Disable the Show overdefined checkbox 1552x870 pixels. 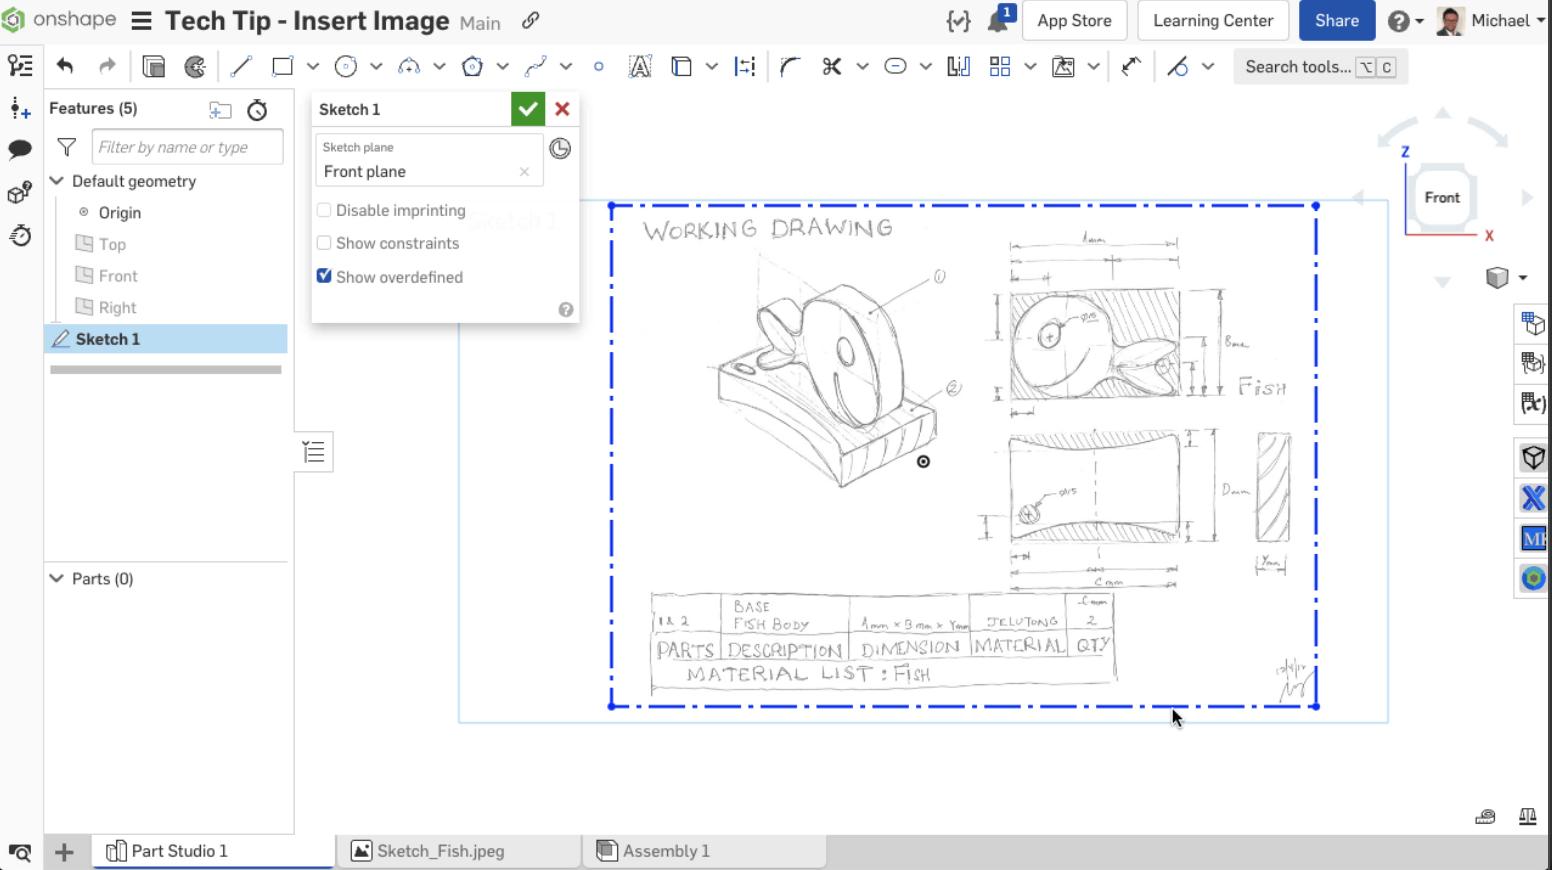[x=324, y=276]
